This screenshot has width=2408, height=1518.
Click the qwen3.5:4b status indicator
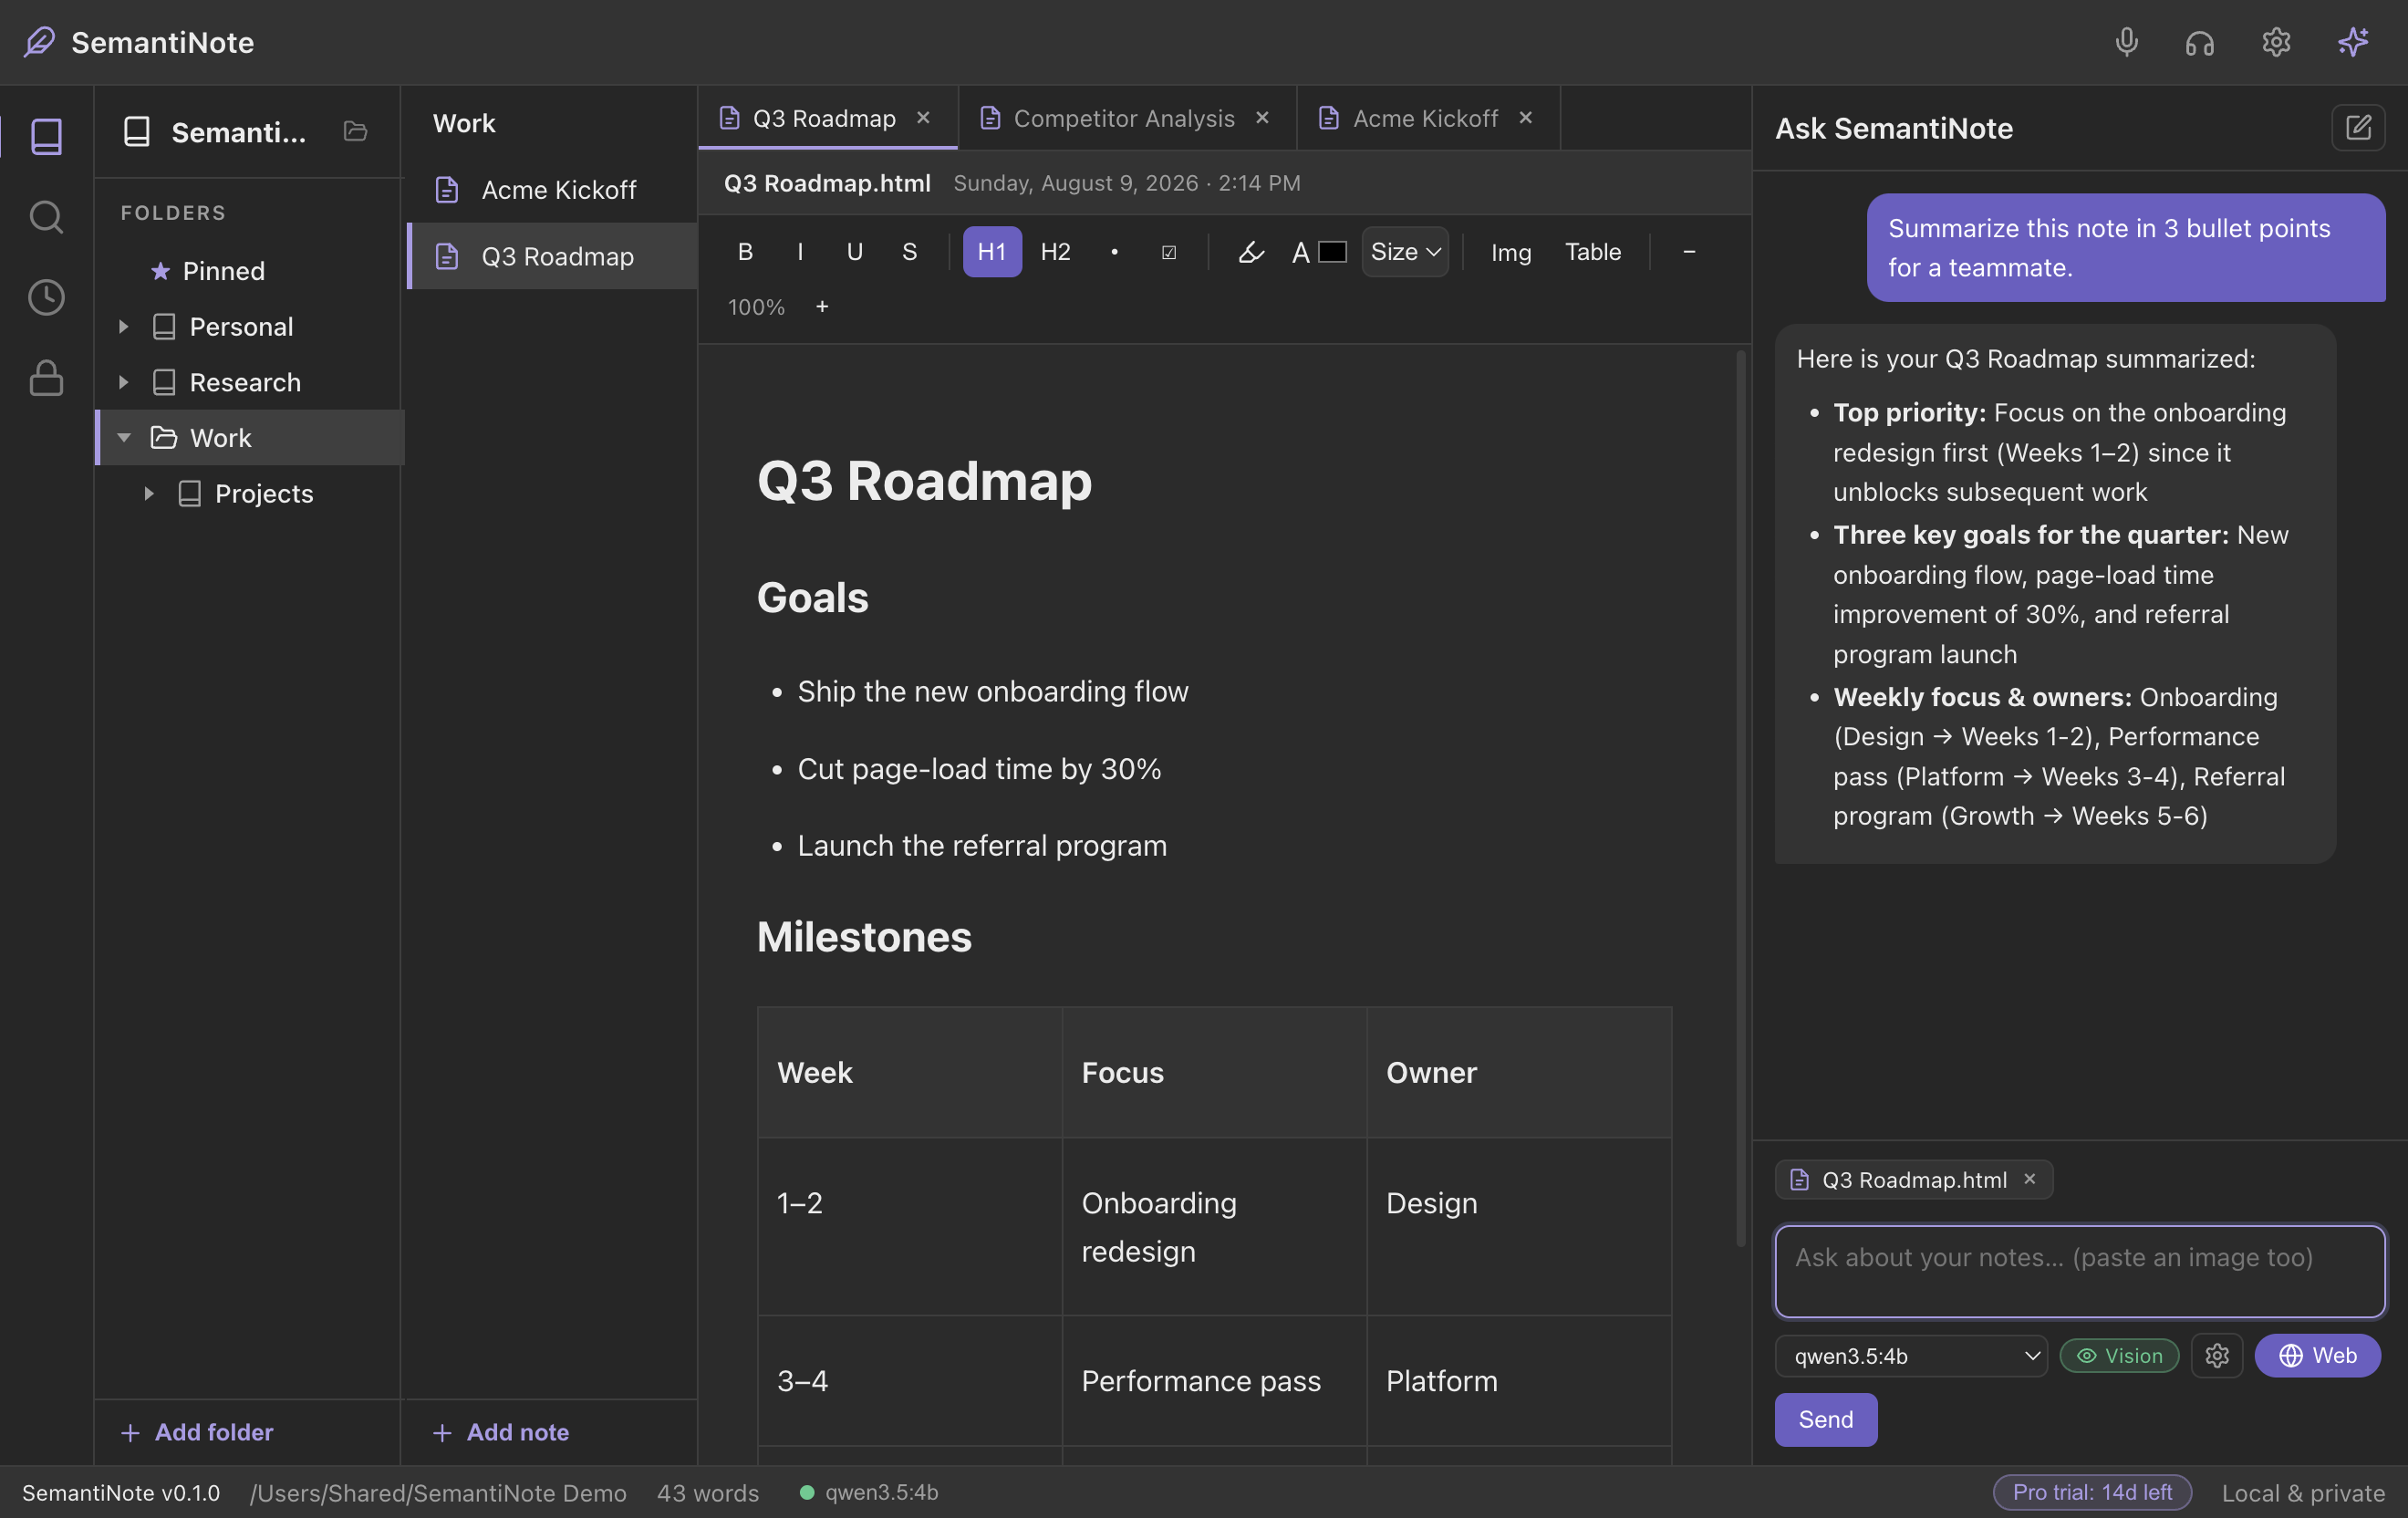tap(868, 1492)
